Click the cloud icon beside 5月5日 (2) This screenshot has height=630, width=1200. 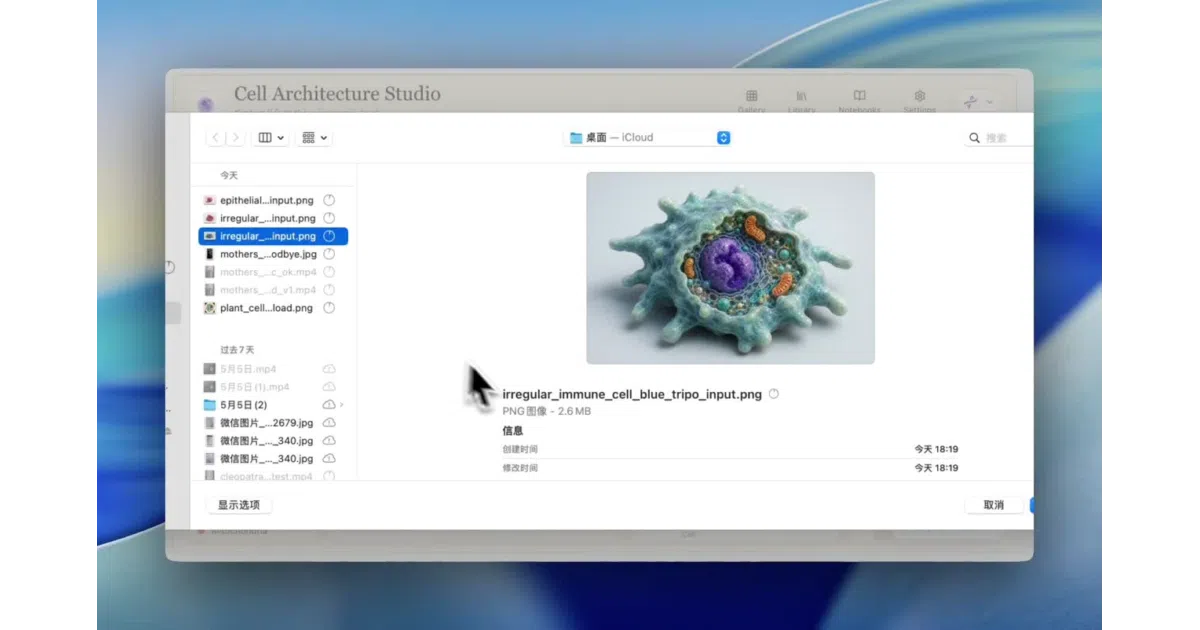coord(328,404)
